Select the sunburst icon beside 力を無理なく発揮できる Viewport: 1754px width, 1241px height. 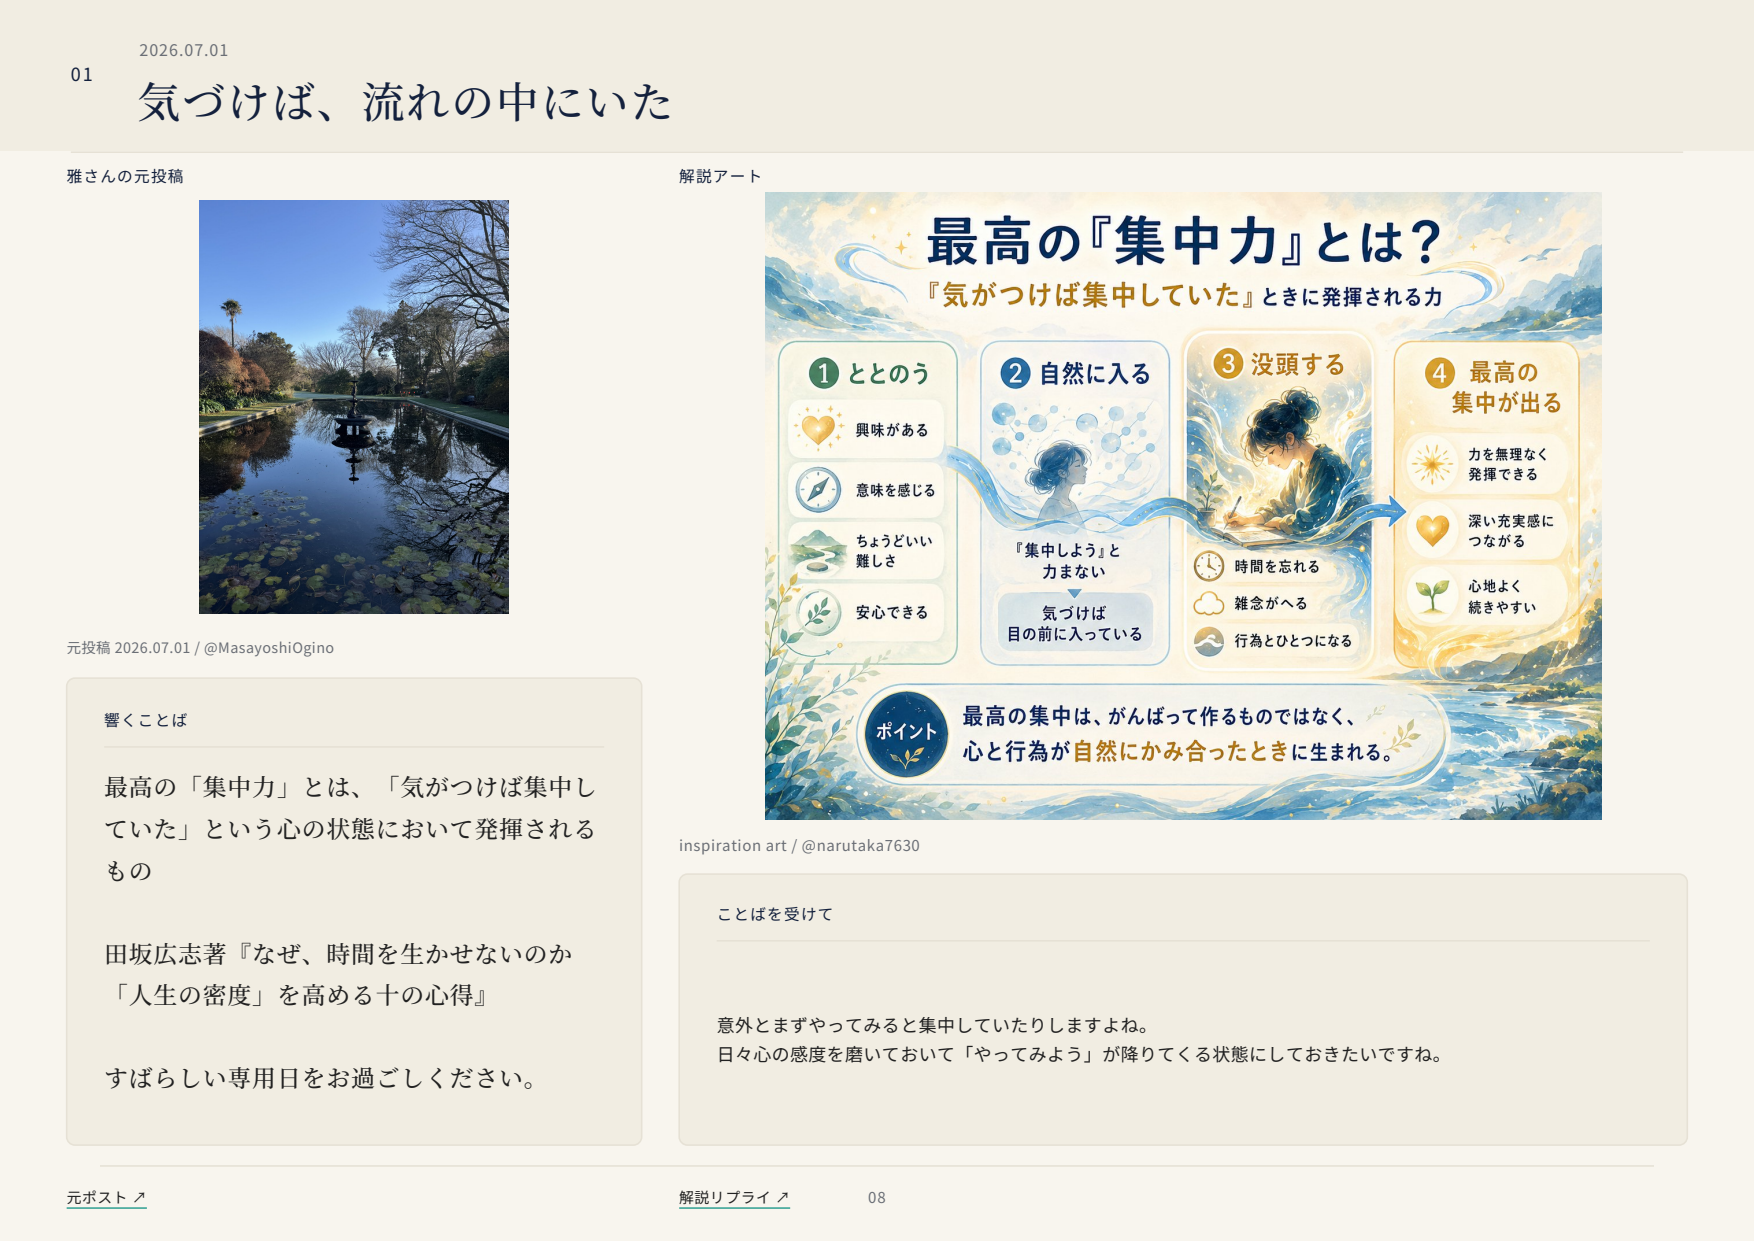tap(1432, 464)
